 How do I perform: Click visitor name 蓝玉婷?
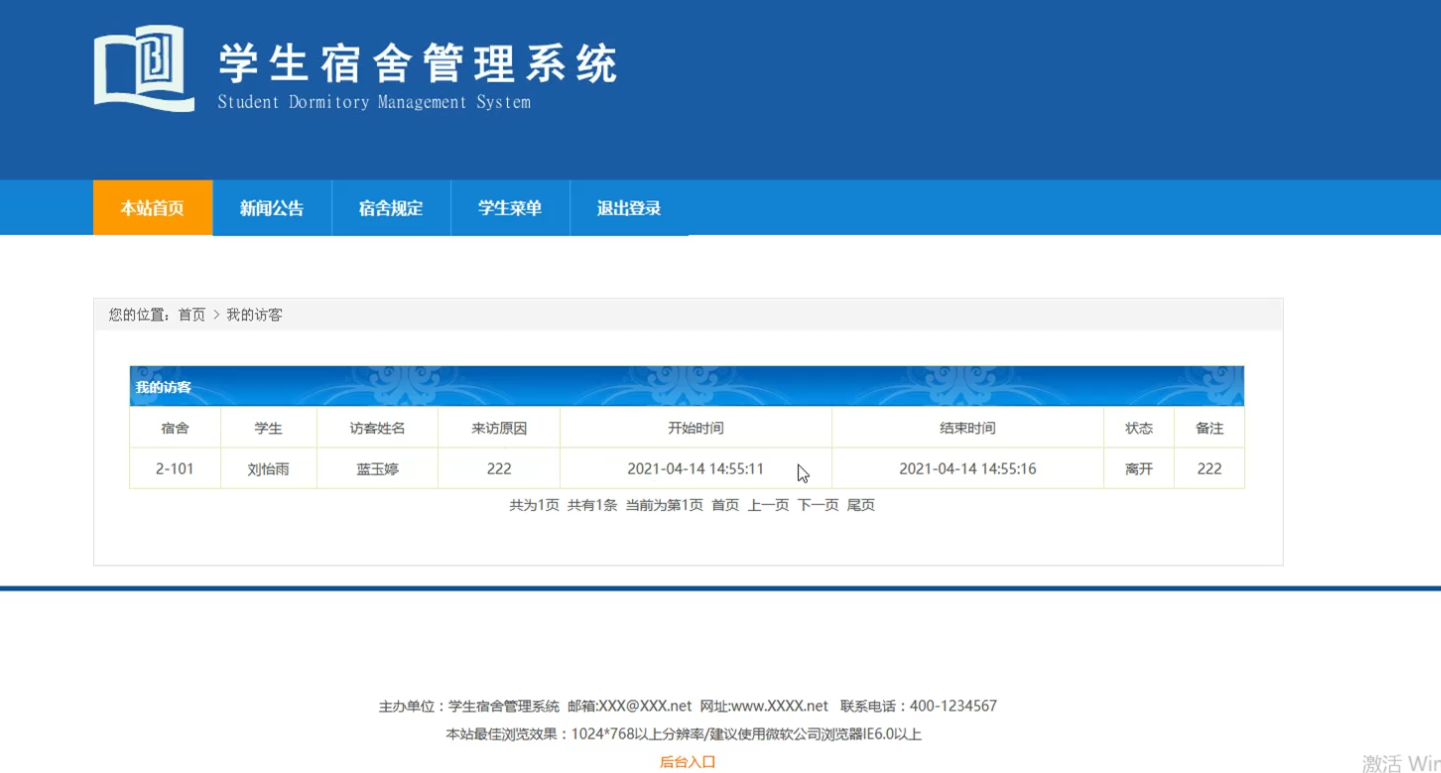(x=377, y=469)
